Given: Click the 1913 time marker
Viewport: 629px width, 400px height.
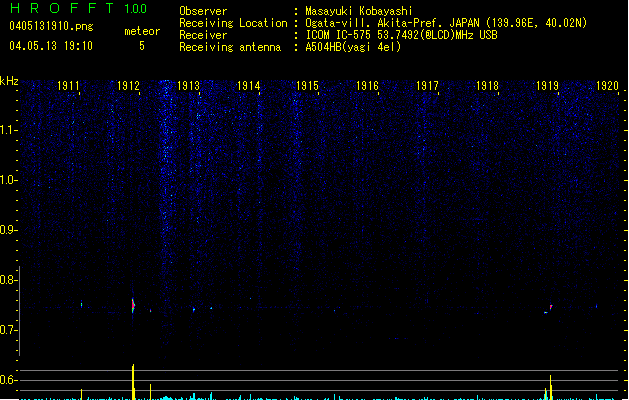Looking at the screenshot, I should [x=188, y=86].
